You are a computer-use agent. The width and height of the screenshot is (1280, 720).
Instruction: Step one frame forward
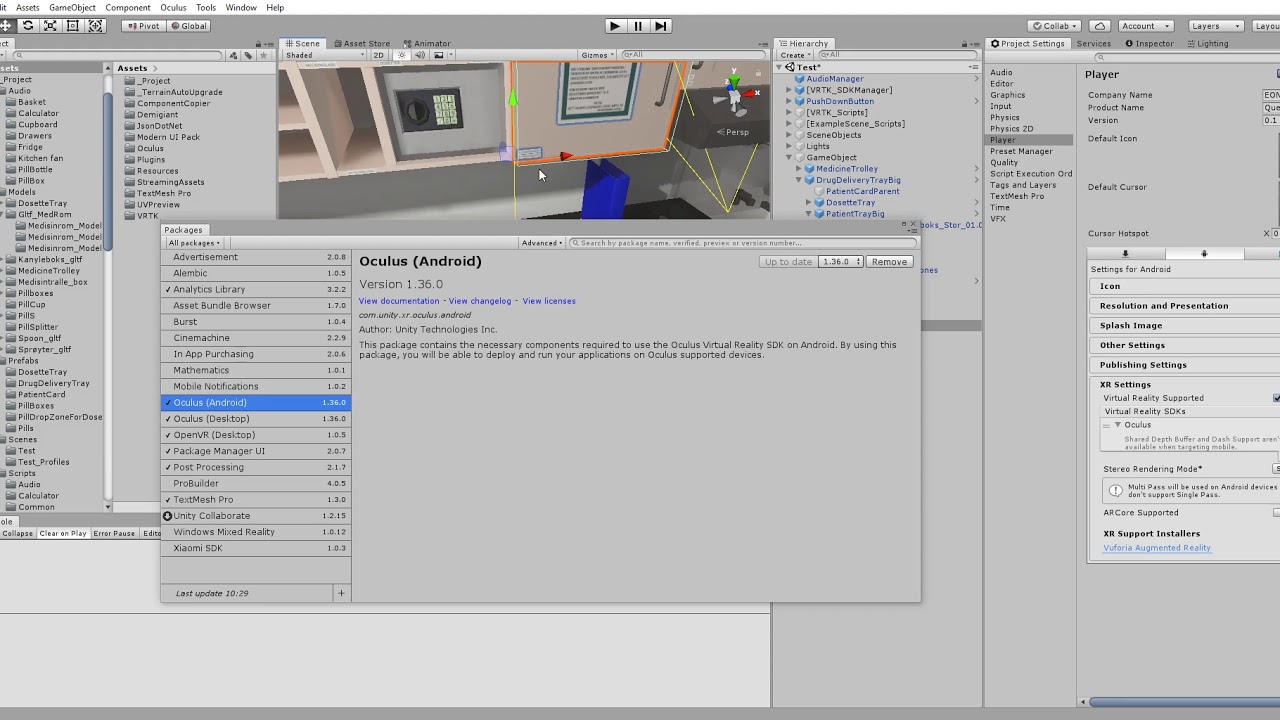[x=660, y=26]
